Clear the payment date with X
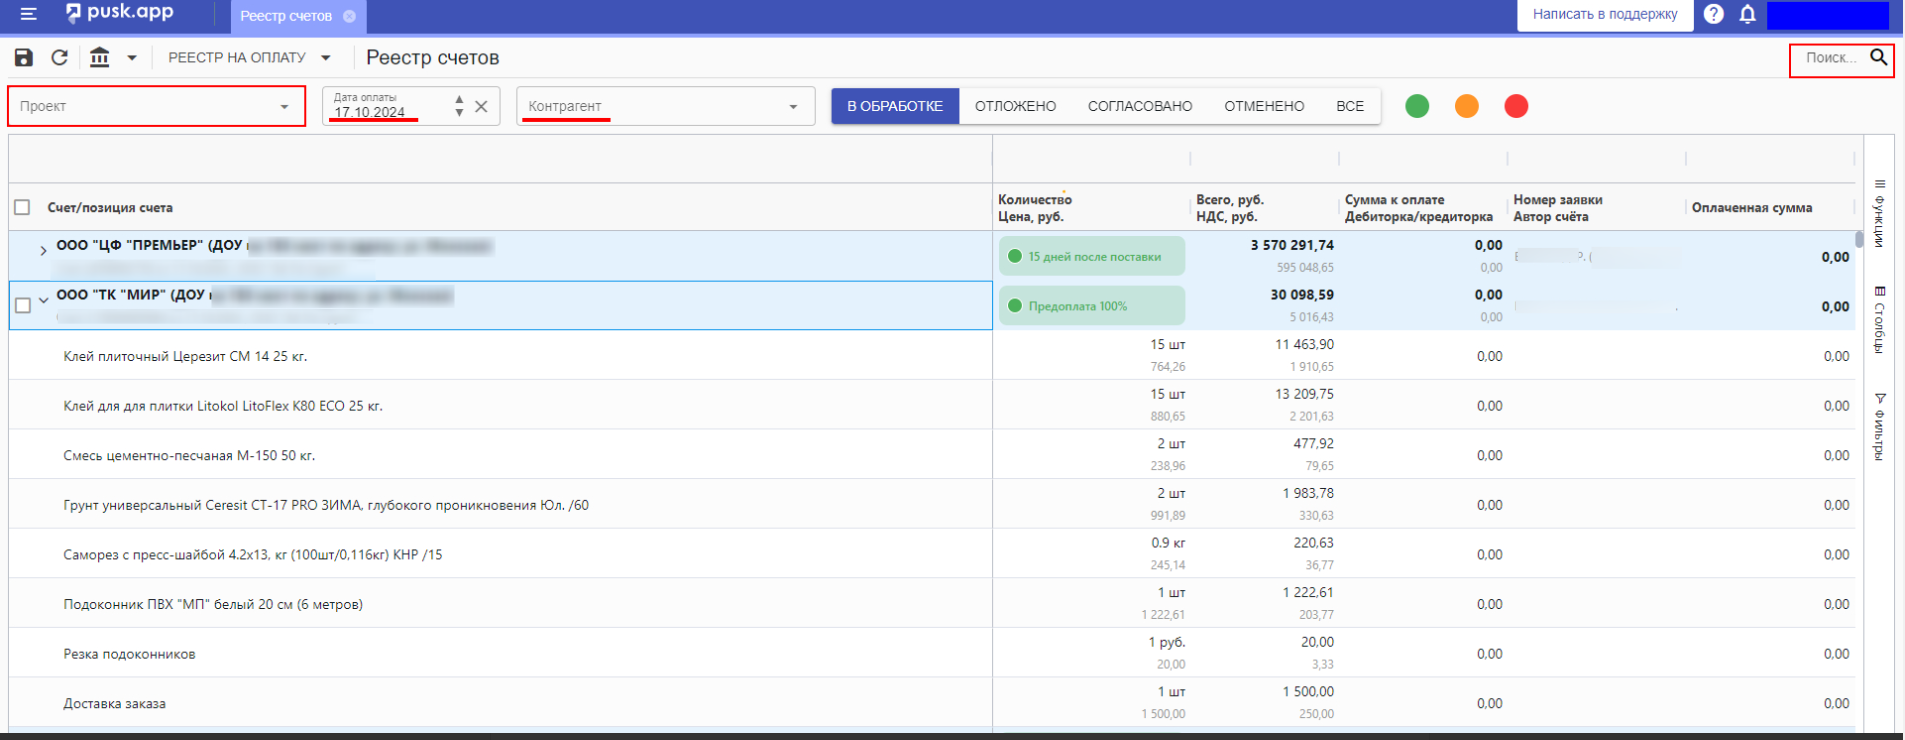Viewport: 1905px width, 740px height. [x=481, y=106]
